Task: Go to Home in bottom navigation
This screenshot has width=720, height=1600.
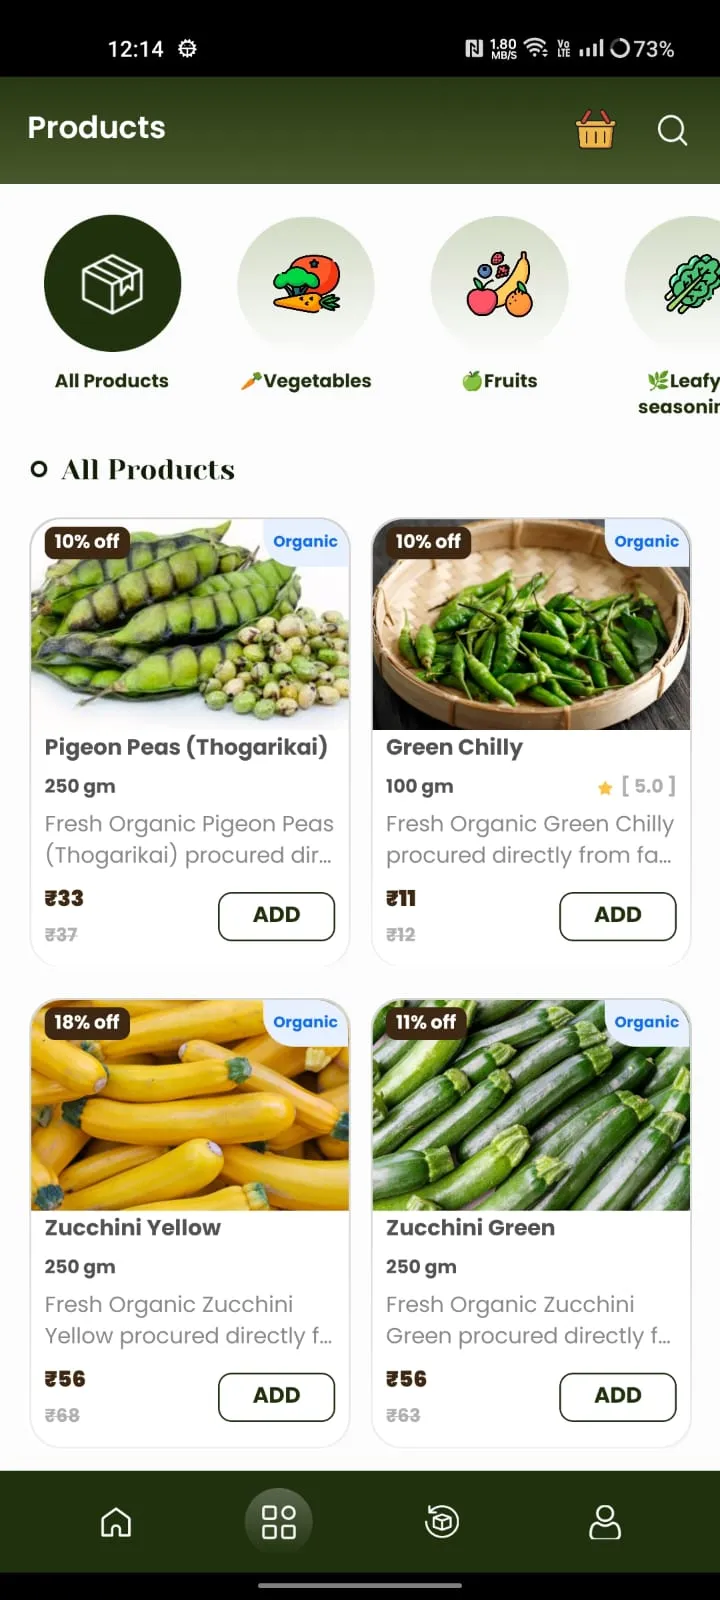Action: [116, 1522]
